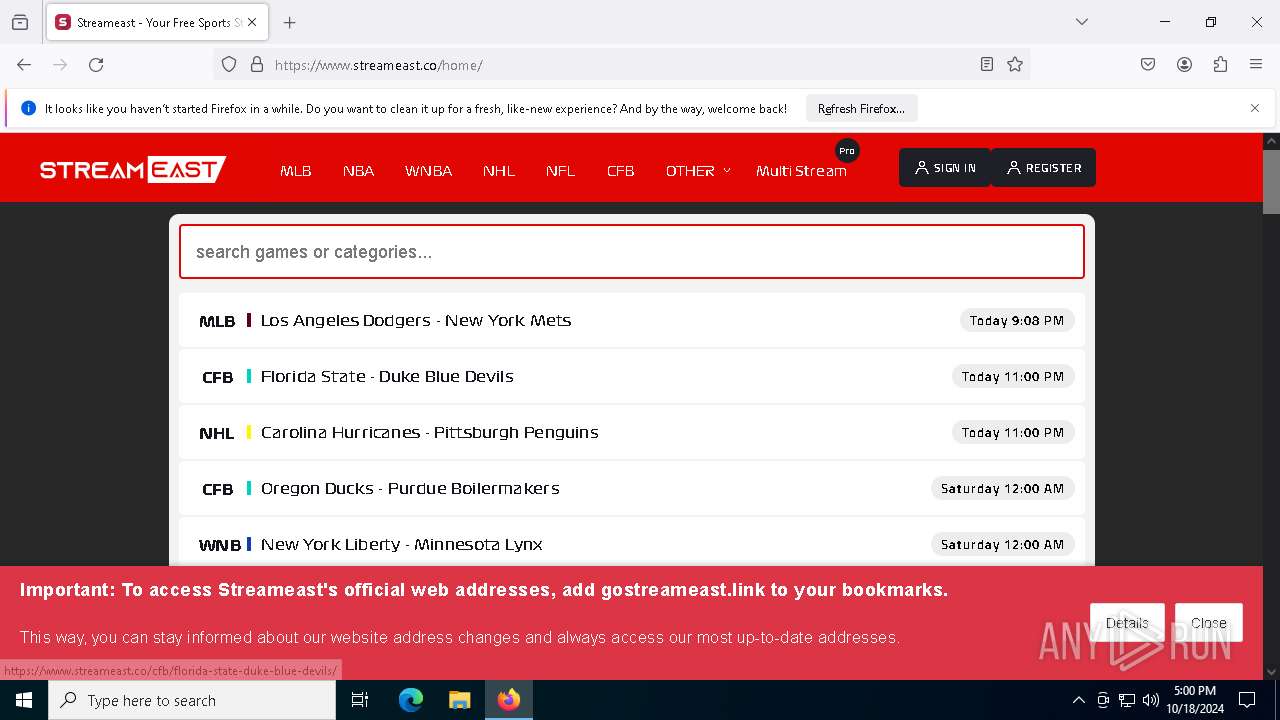
Task: Dismiss the Firefox refresh notification bar
Action: (1255, 108)
